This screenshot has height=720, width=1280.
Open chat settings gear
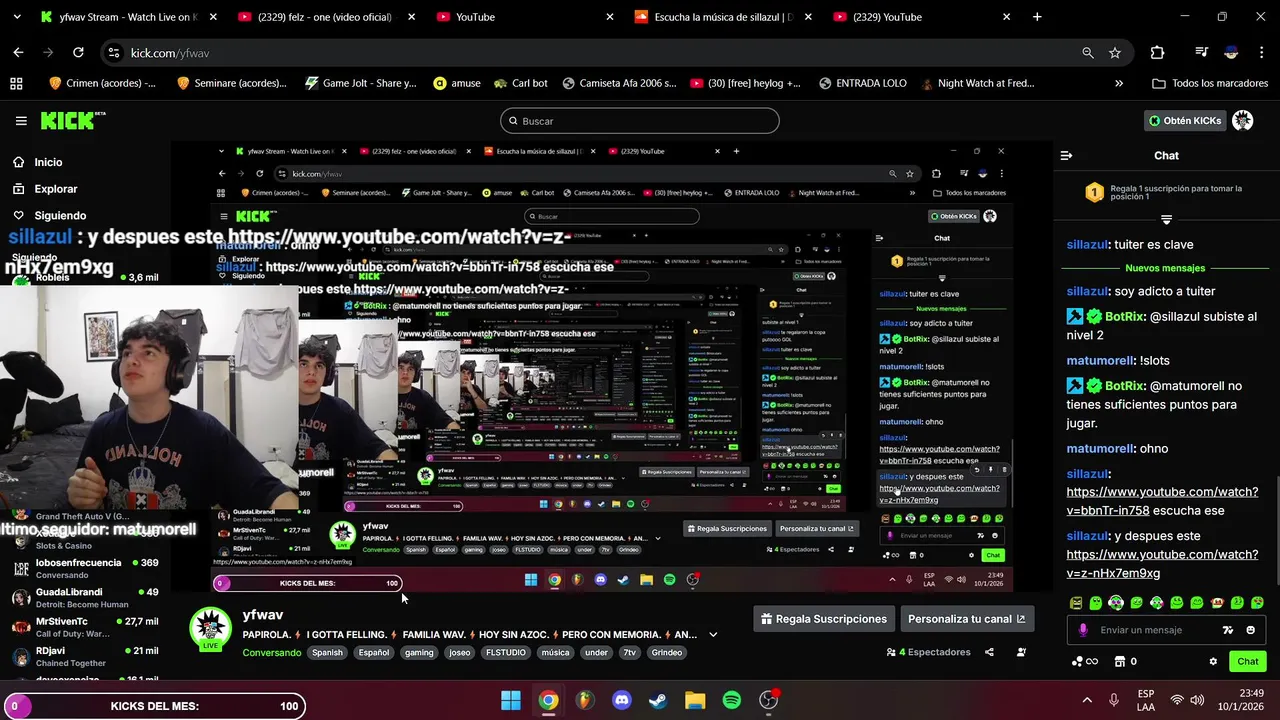click(1213, 661)
